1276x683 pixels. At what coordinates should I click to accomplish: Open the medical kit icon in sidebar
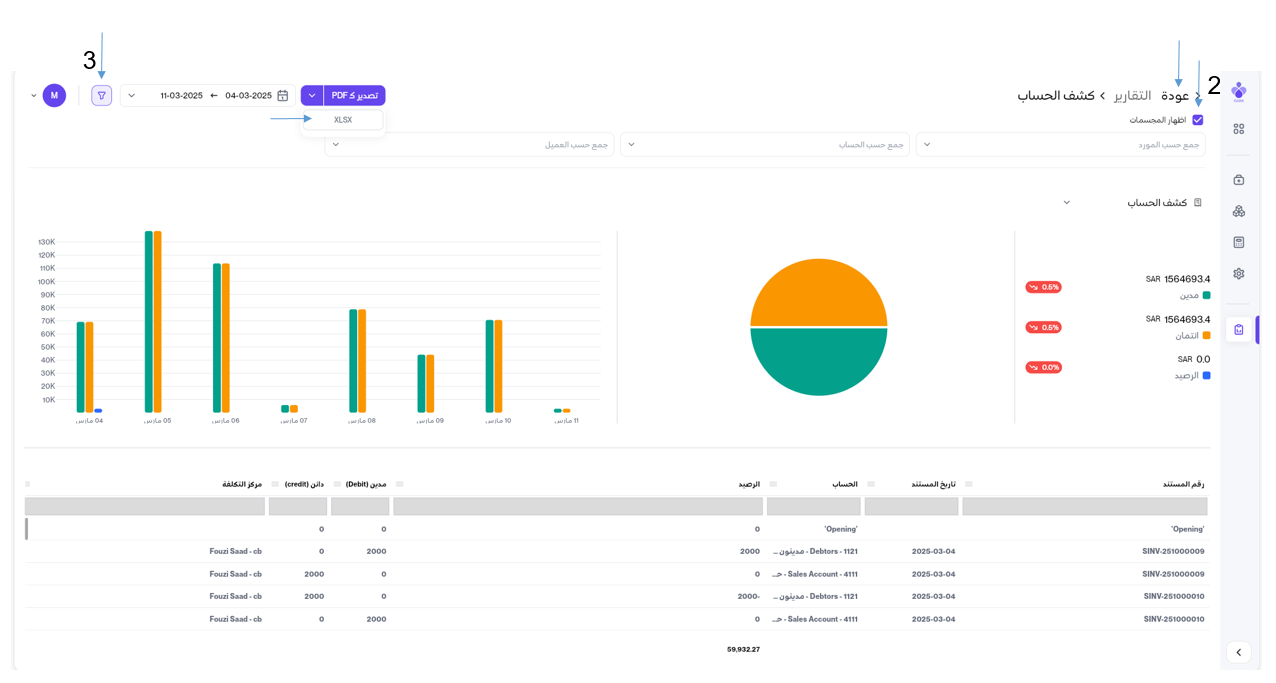click(1239, 180)
